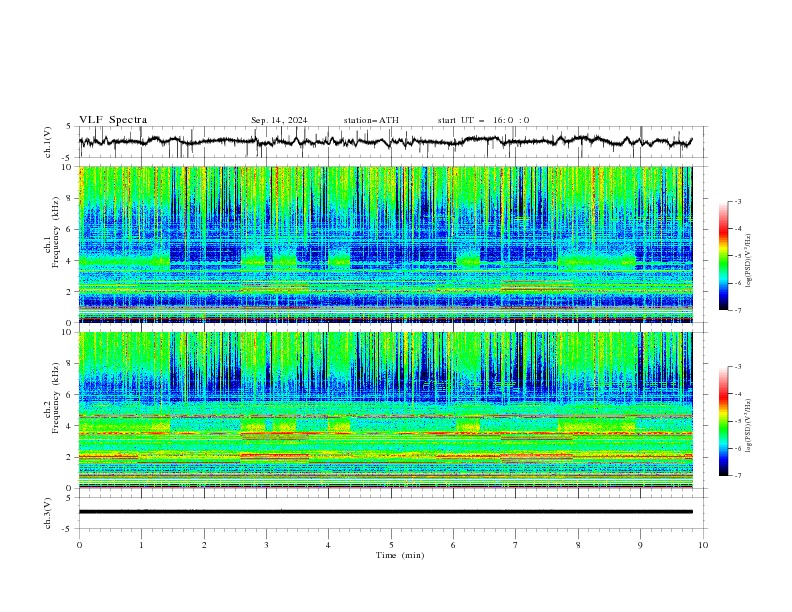Image resolution: width=792 pixels, height=612 pixels.
Task: Click the "Time (min)" axis title
Action: tap(400, 555)
